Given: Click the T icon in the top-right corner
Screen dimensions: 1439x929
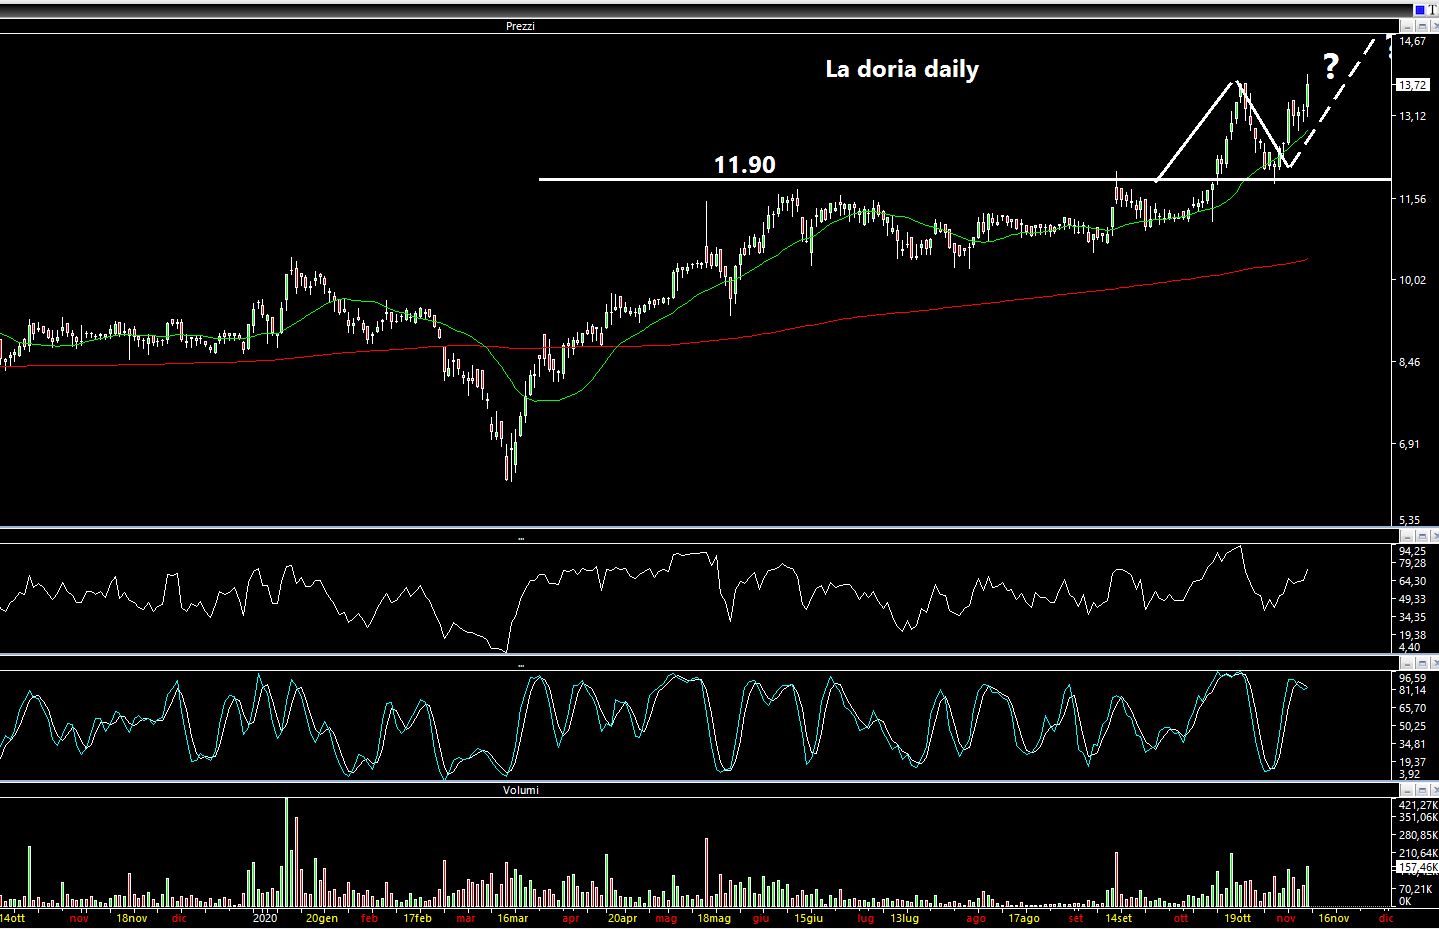Looking at the screenshot, I should click(1432, 10).
